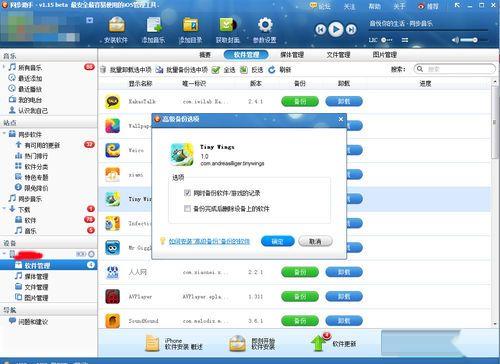Image resolution: width=500 pixels, height=364 pixels.
Task: Open 帮助 help menu
Action: click(x=375, y=6)
